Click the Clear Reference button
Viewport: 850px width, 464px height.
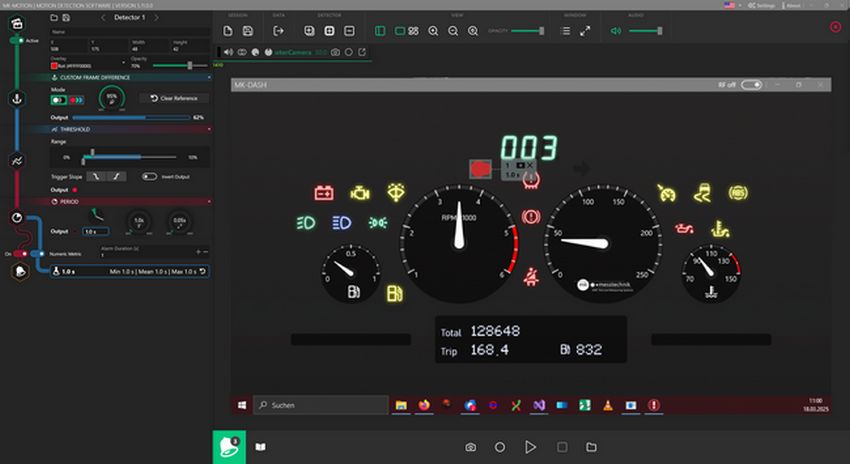click(x=175, y=98)
